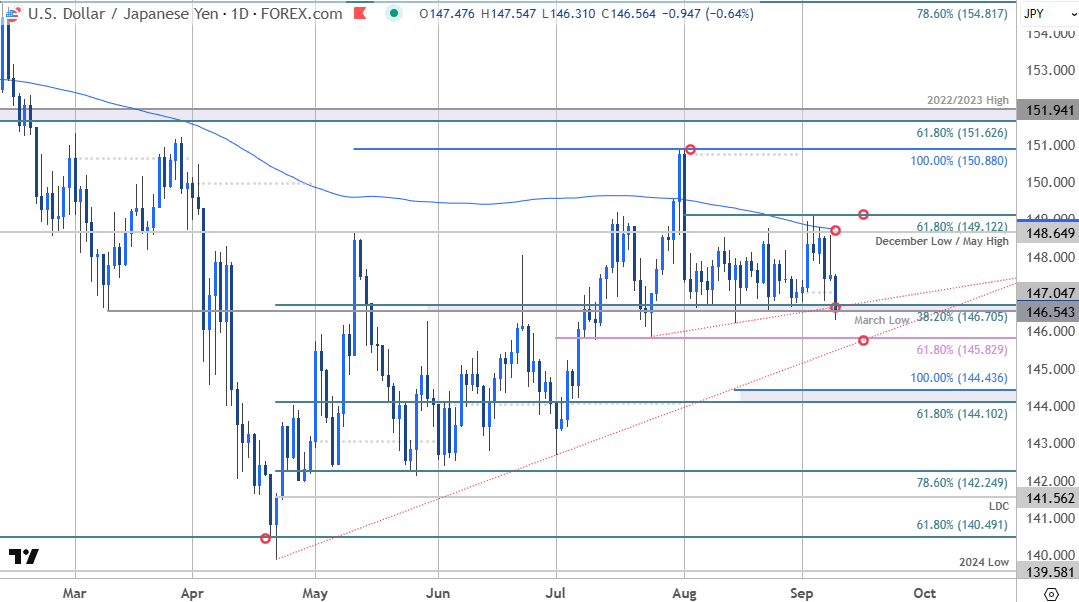Click the circled marker near the 149.122 level
Image resolution: width=1079 pixels, height=602 pixels.
(862, 213)
